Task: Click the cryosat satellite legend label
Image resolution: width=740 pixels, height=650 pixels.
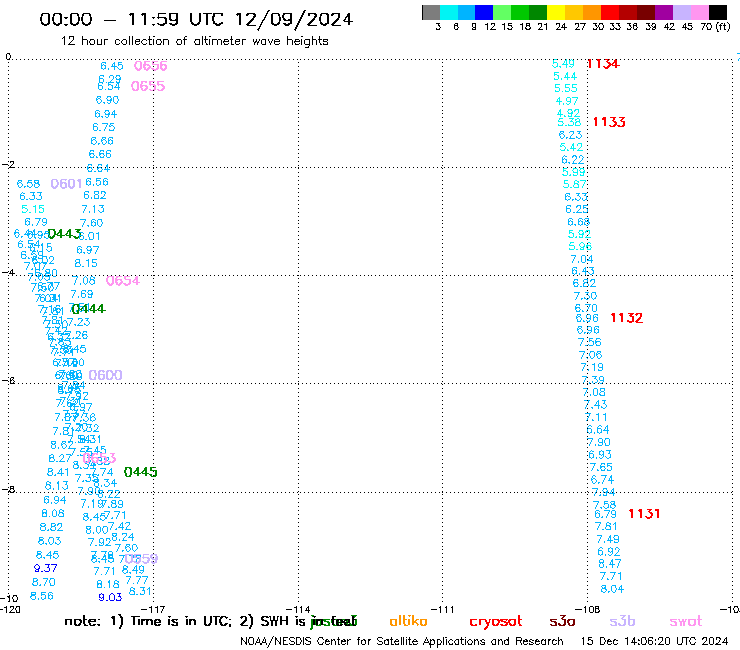Action: click(496, 622)
